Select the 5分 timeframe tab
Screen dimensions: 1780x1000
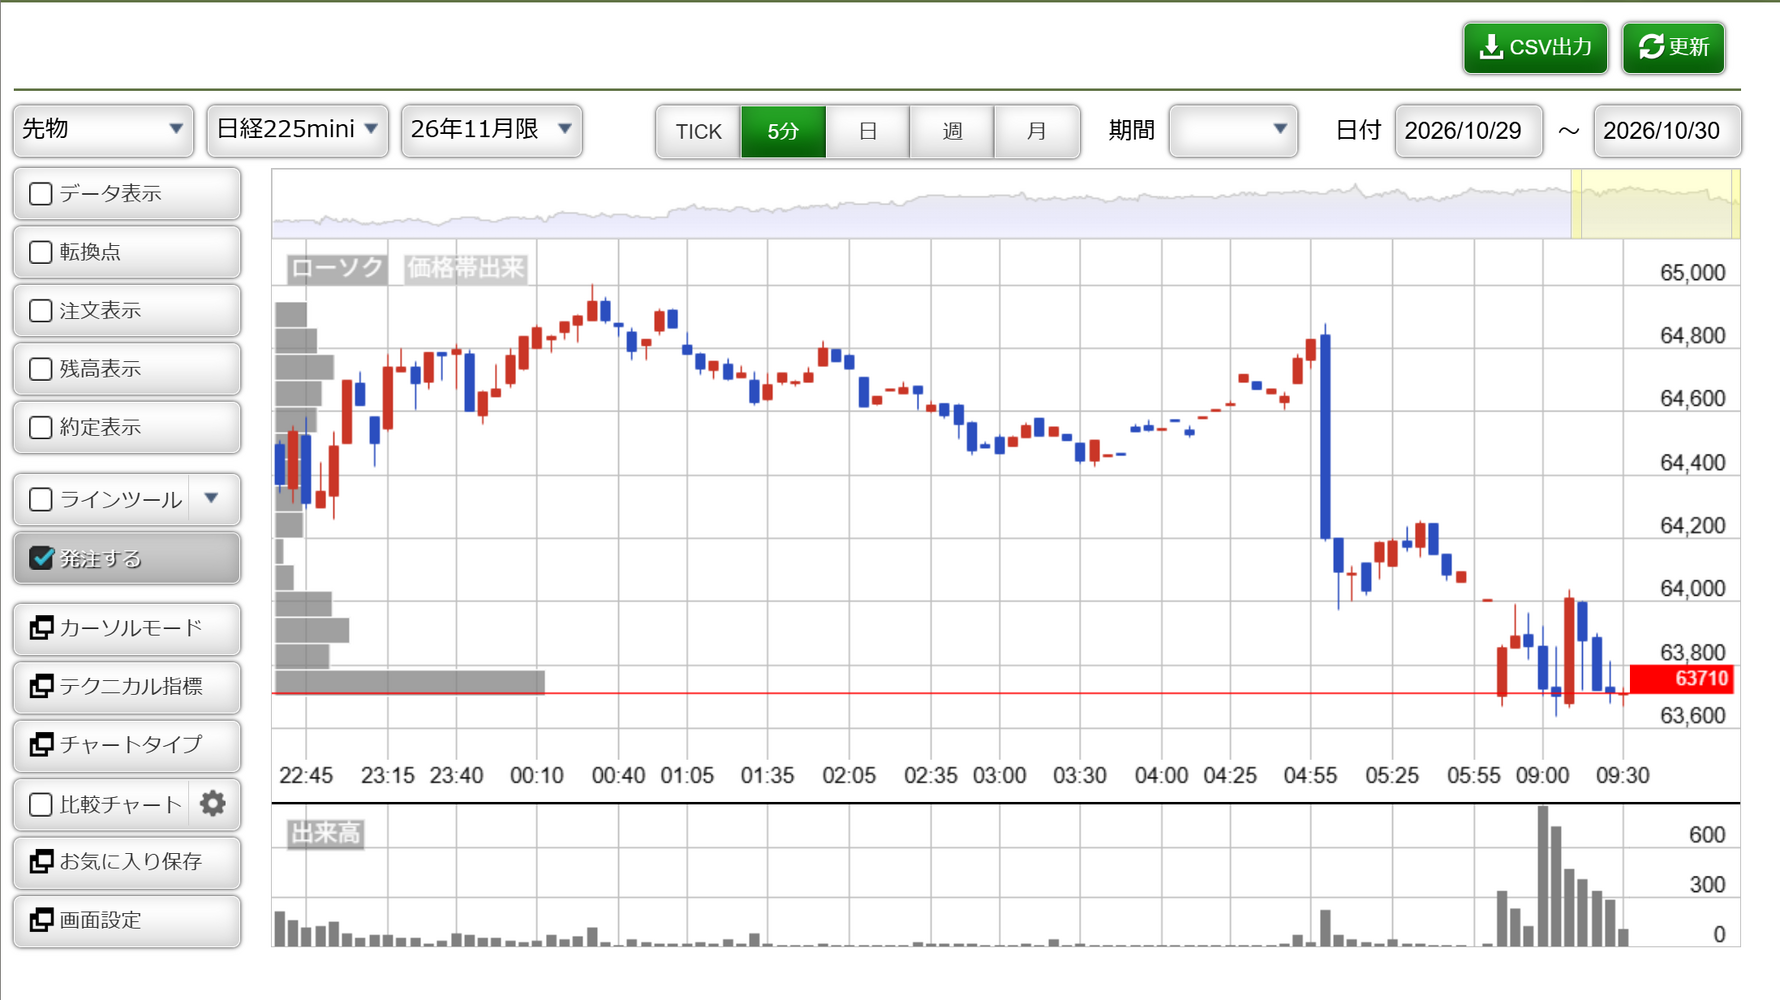tap(783, 132)
